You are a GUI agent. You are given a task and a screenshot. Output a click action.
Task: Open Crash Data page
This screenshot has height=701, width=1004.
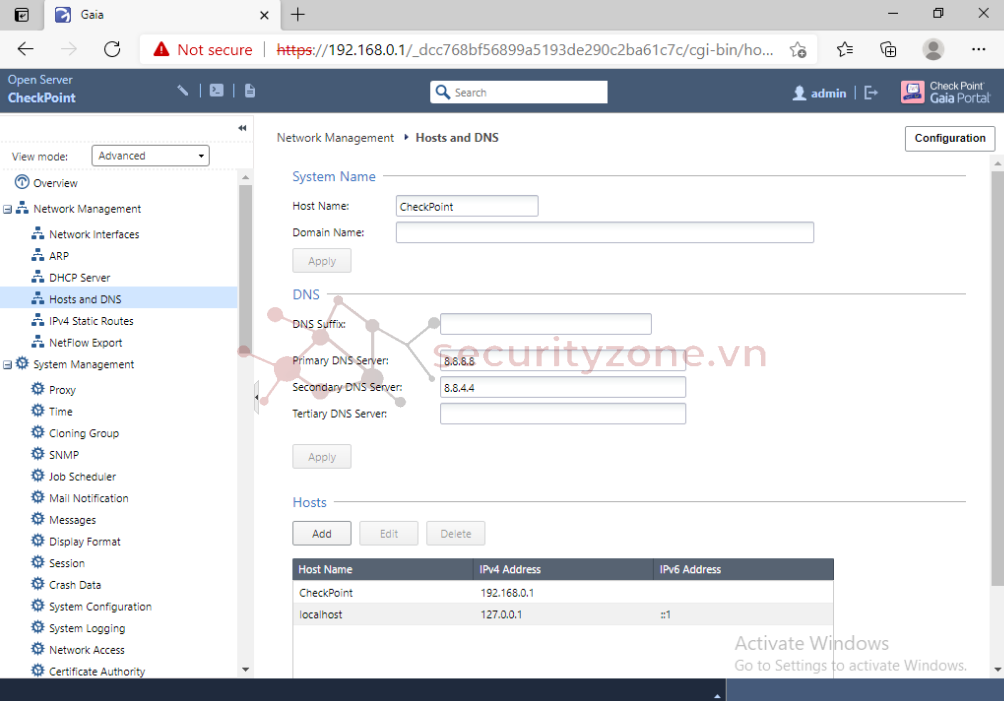[x=75, y=585]
